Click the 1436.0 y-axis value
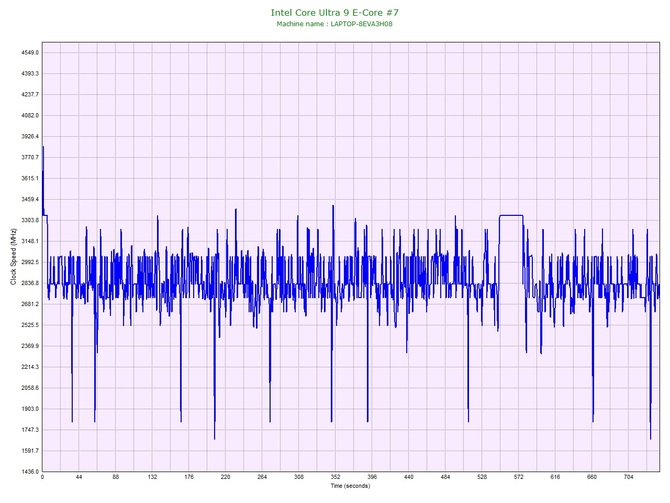This screenshot has height=503, width=670. pos(30,471)
